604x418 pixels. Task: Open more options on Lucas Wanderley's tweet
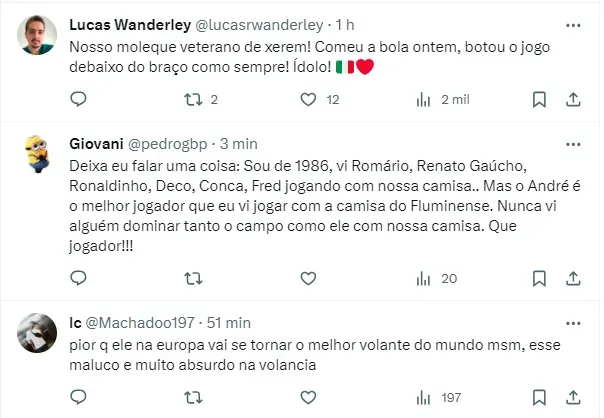[573, 24]
